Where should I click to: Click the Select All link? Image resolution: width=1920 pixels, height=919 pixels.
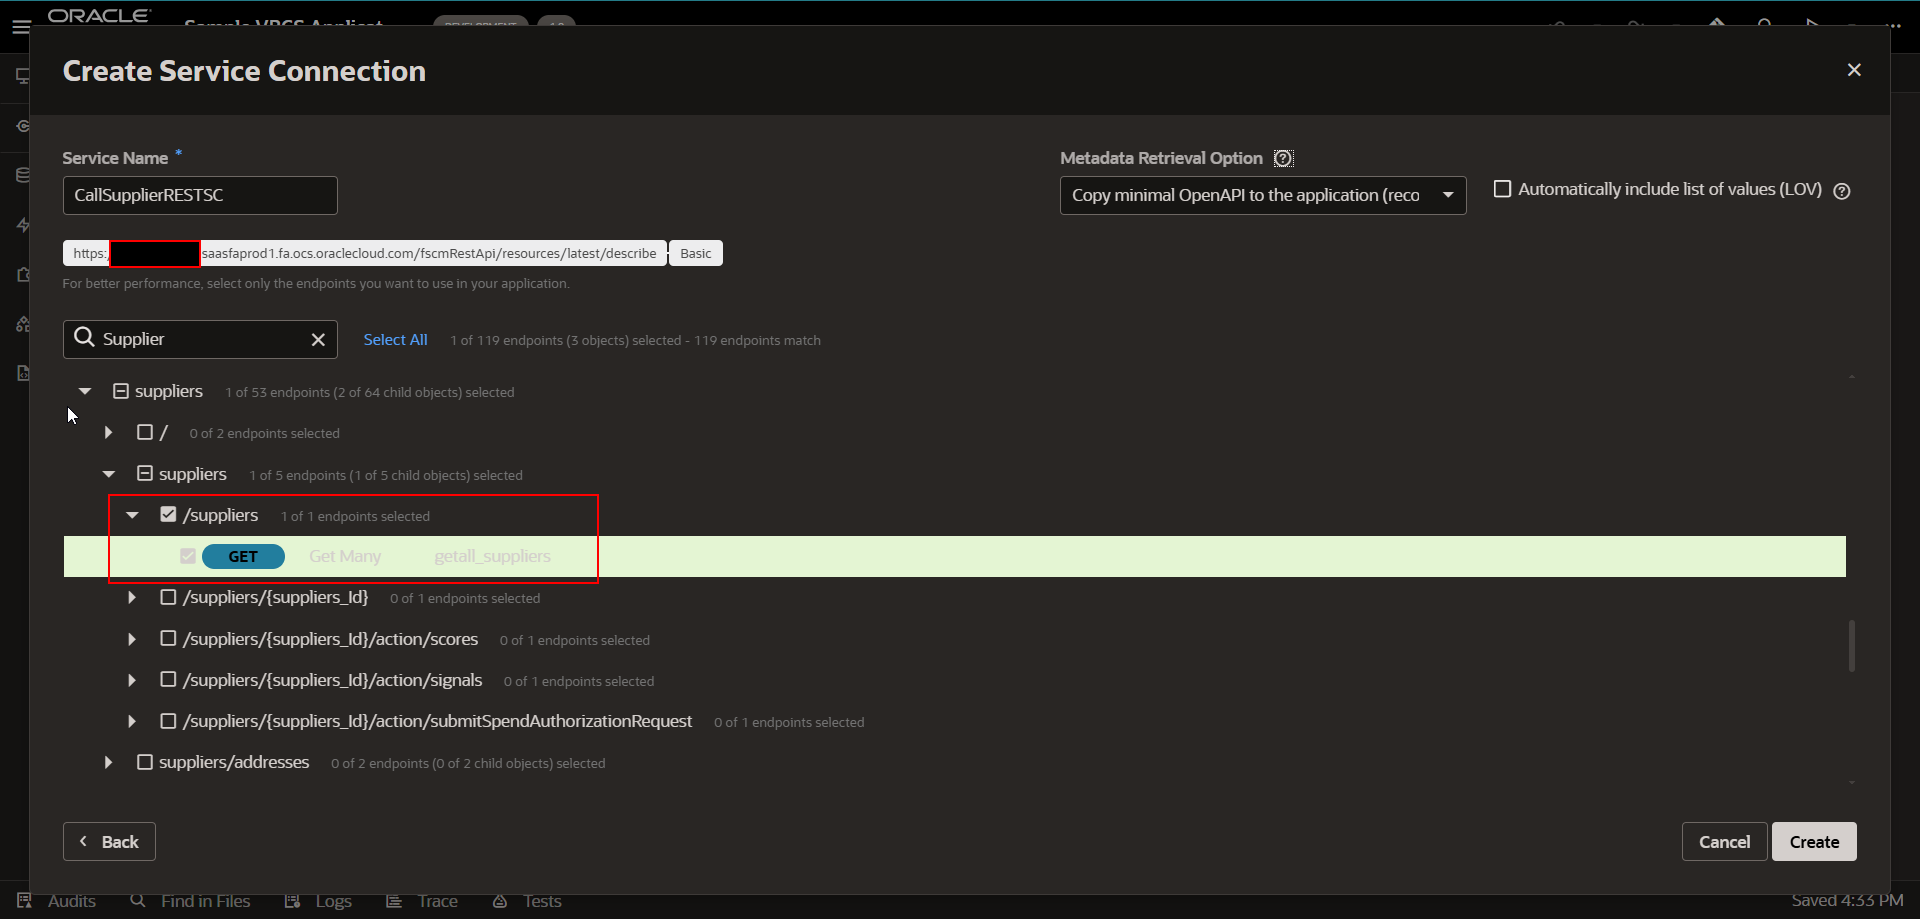pyautogui.click(x=395, y=340)
